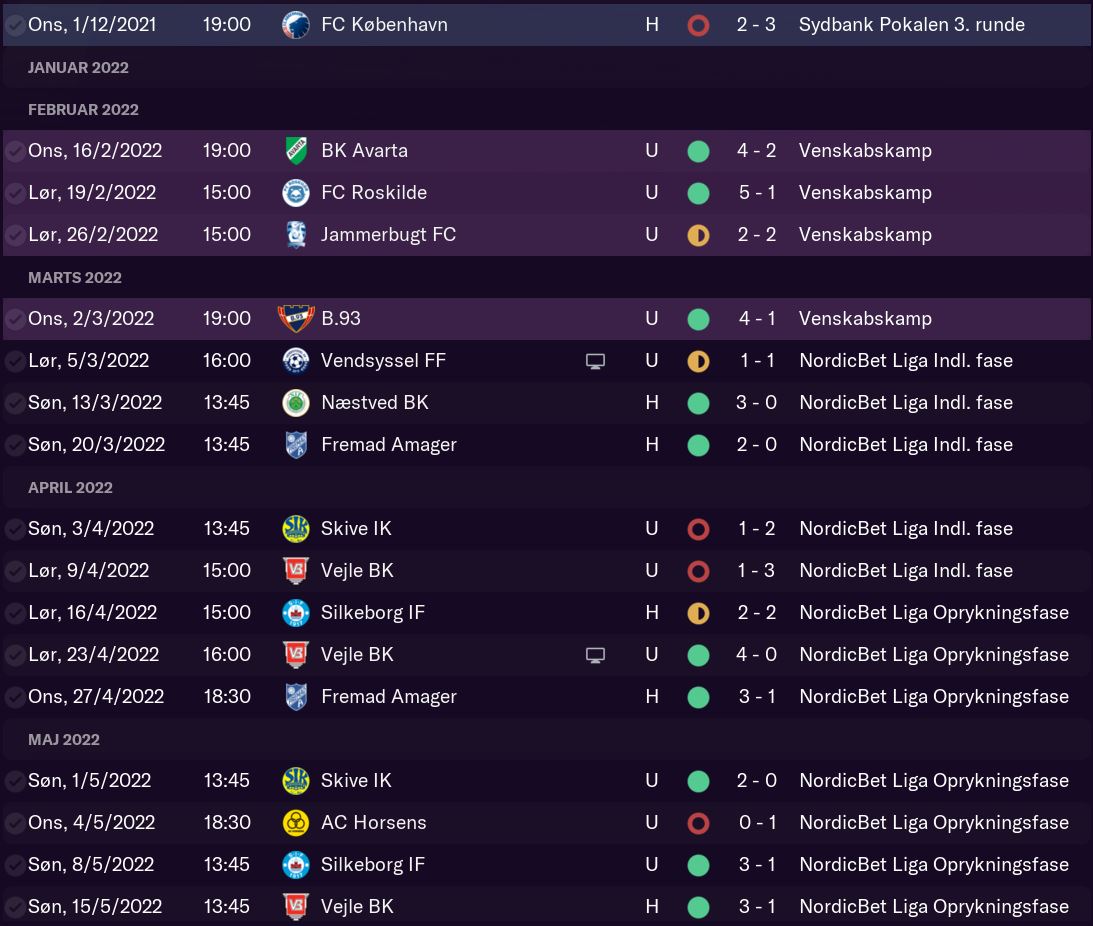Toggle checkmark for the 1/12/2021 København match
Image resolution: width=1093 pixels, height=926 pixels.
click(x=15, y=25)
